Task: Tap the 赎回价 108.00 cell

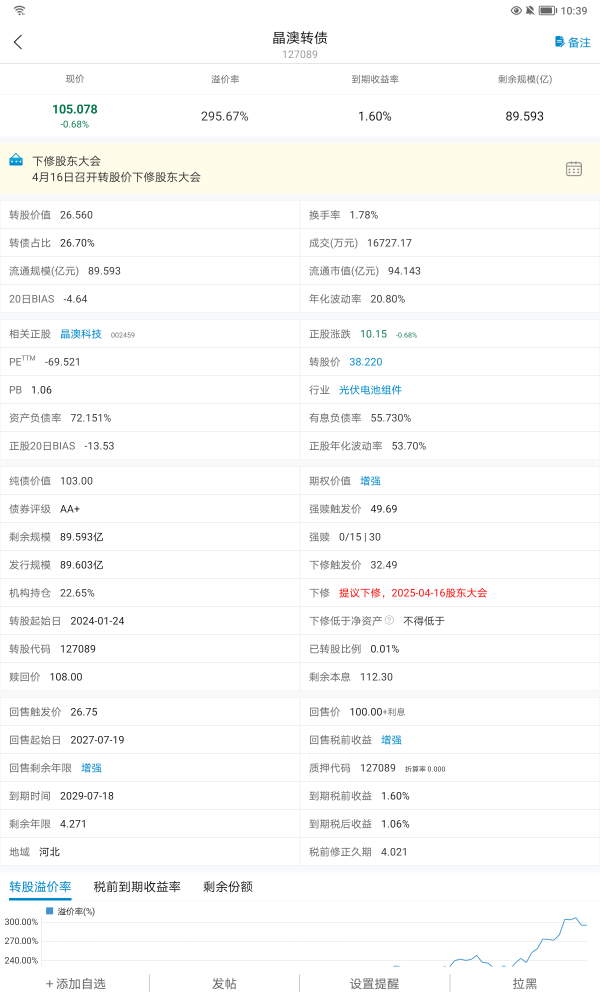Action: [150, 677]
